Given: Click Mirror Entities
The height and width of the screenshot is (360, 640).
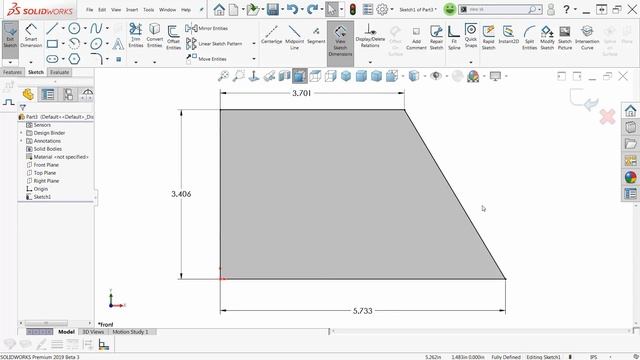Looking at the screenshot, I should (207, 28).
